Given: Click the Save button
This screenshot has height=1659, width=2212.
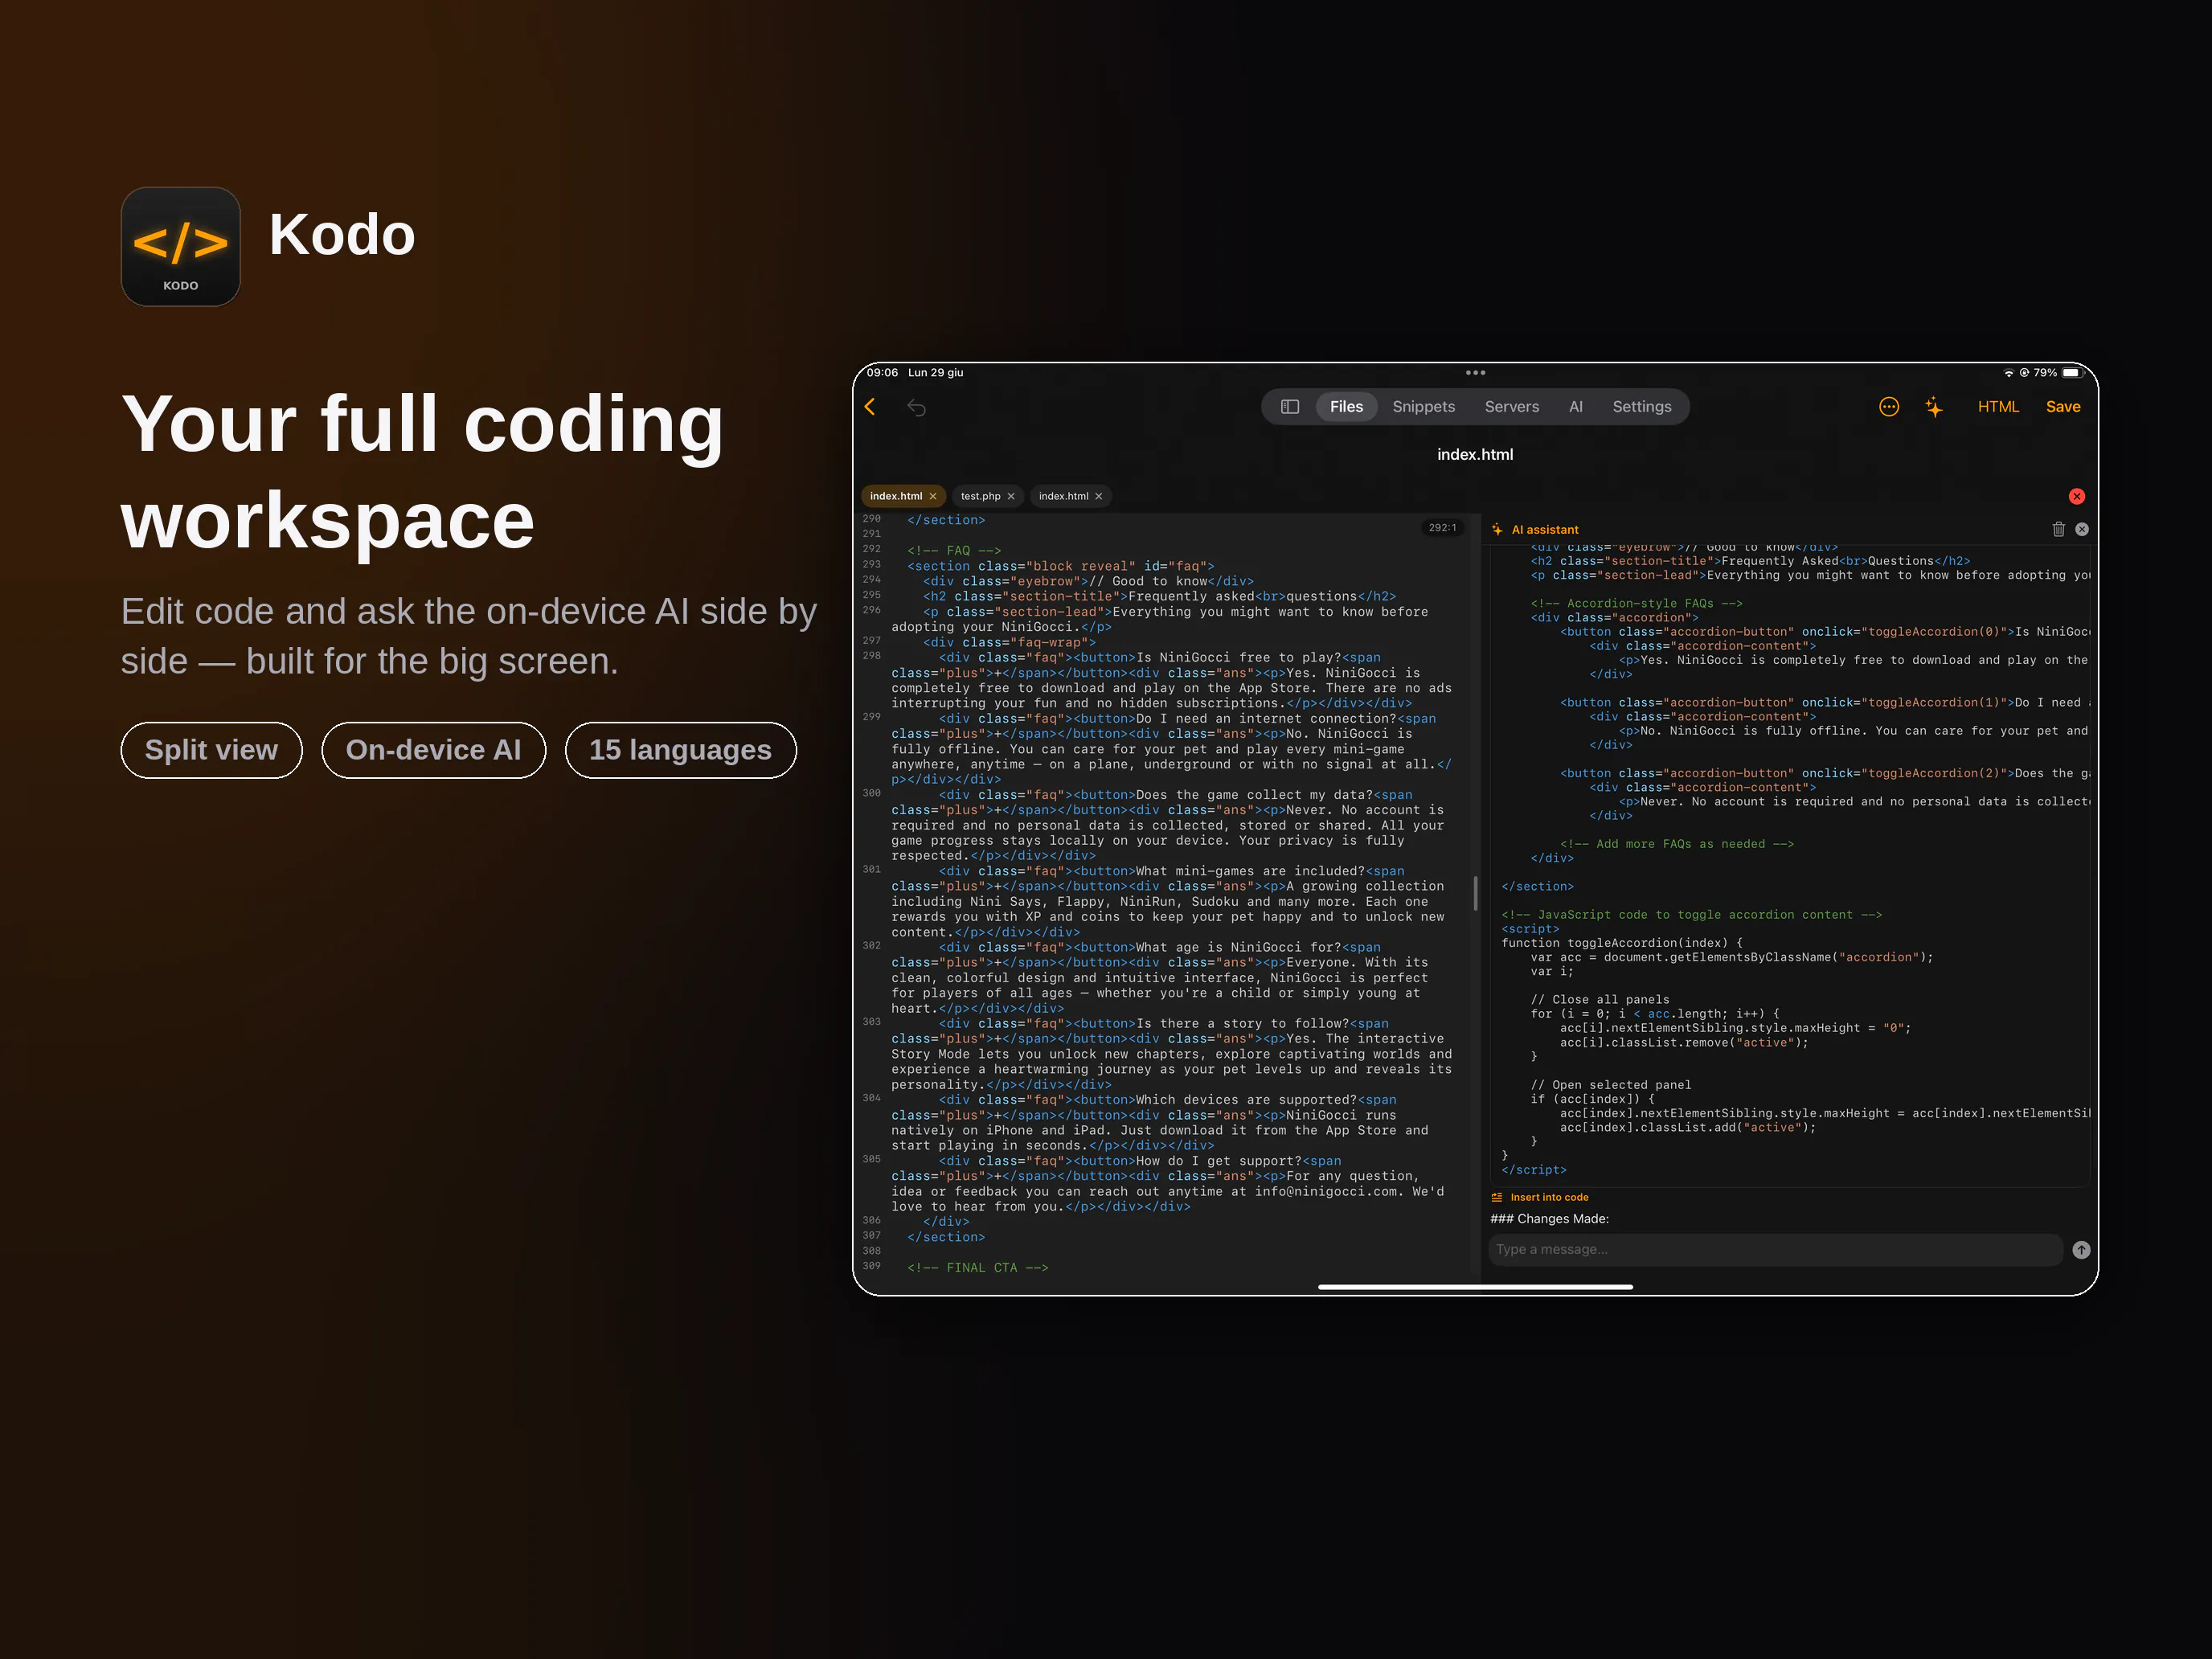Looking at the screenshot, I should point(2062,407).
